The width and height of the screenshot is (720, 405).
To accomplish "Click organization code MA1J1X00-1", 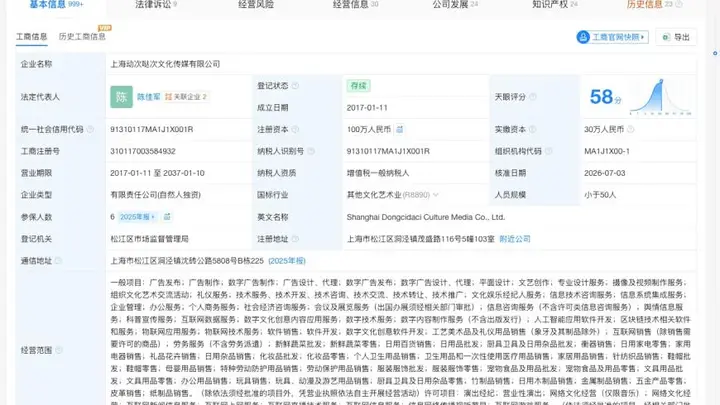I will coord(607,151).
